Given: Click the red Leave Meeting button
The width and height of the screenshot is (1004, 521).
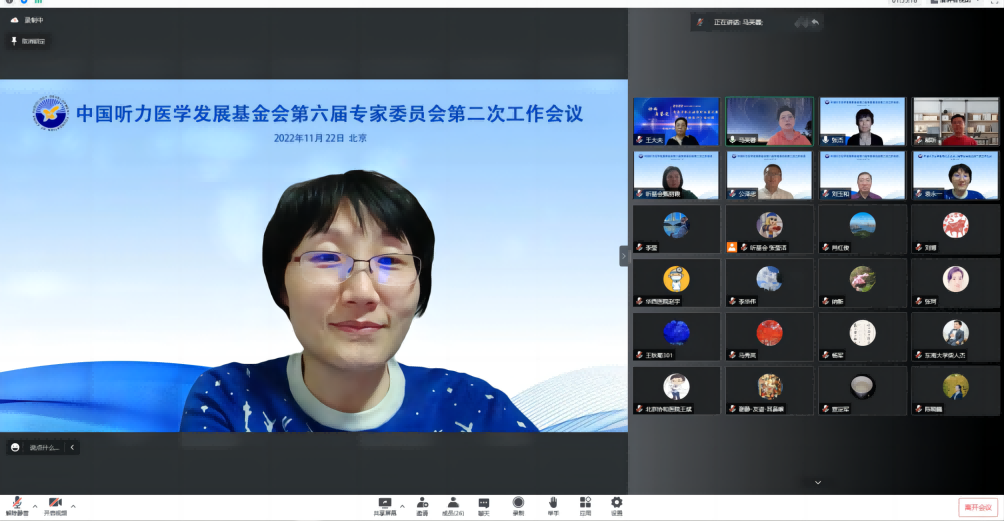Looking at the screenshot, I should [977, 508].
